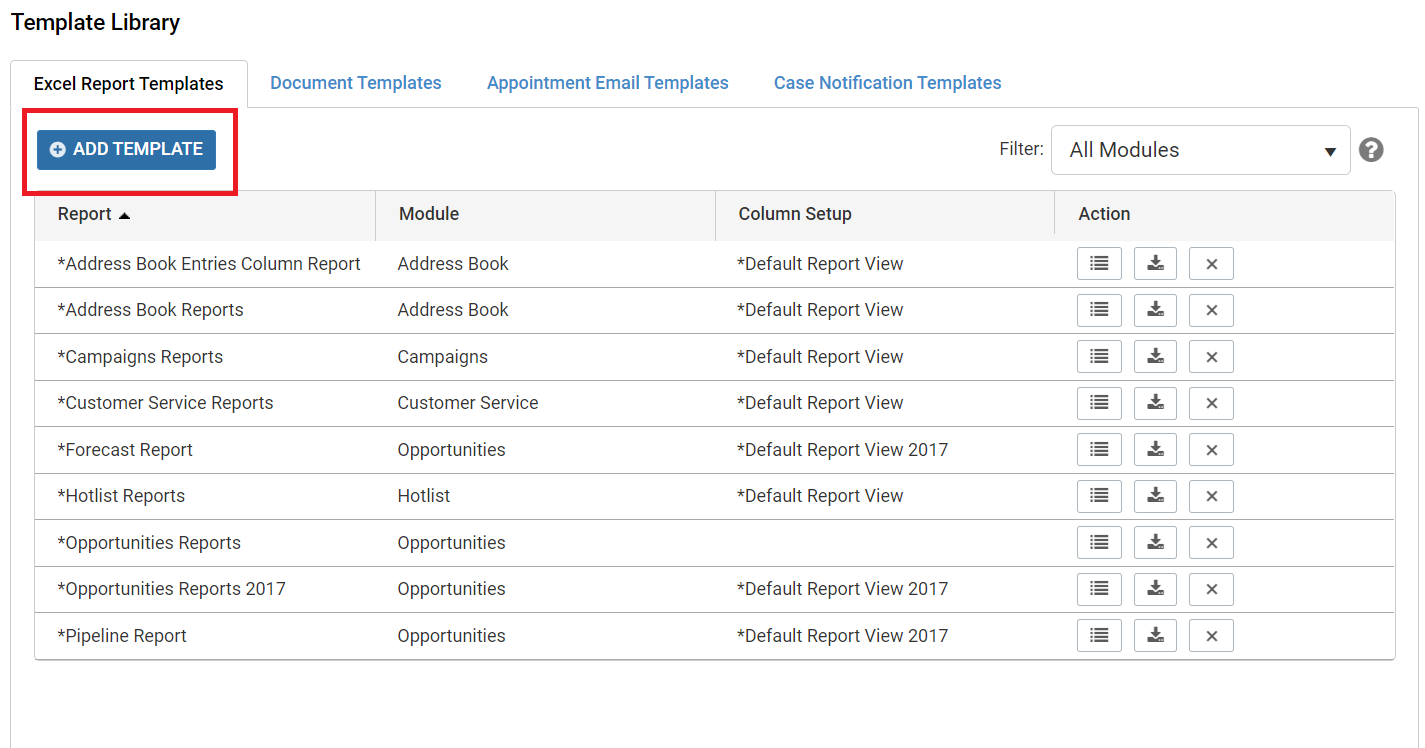Viewport: 1425px width, 748px height.
Task: Delete the *Opportunities Reports template without 2017
Action: 1211,543
